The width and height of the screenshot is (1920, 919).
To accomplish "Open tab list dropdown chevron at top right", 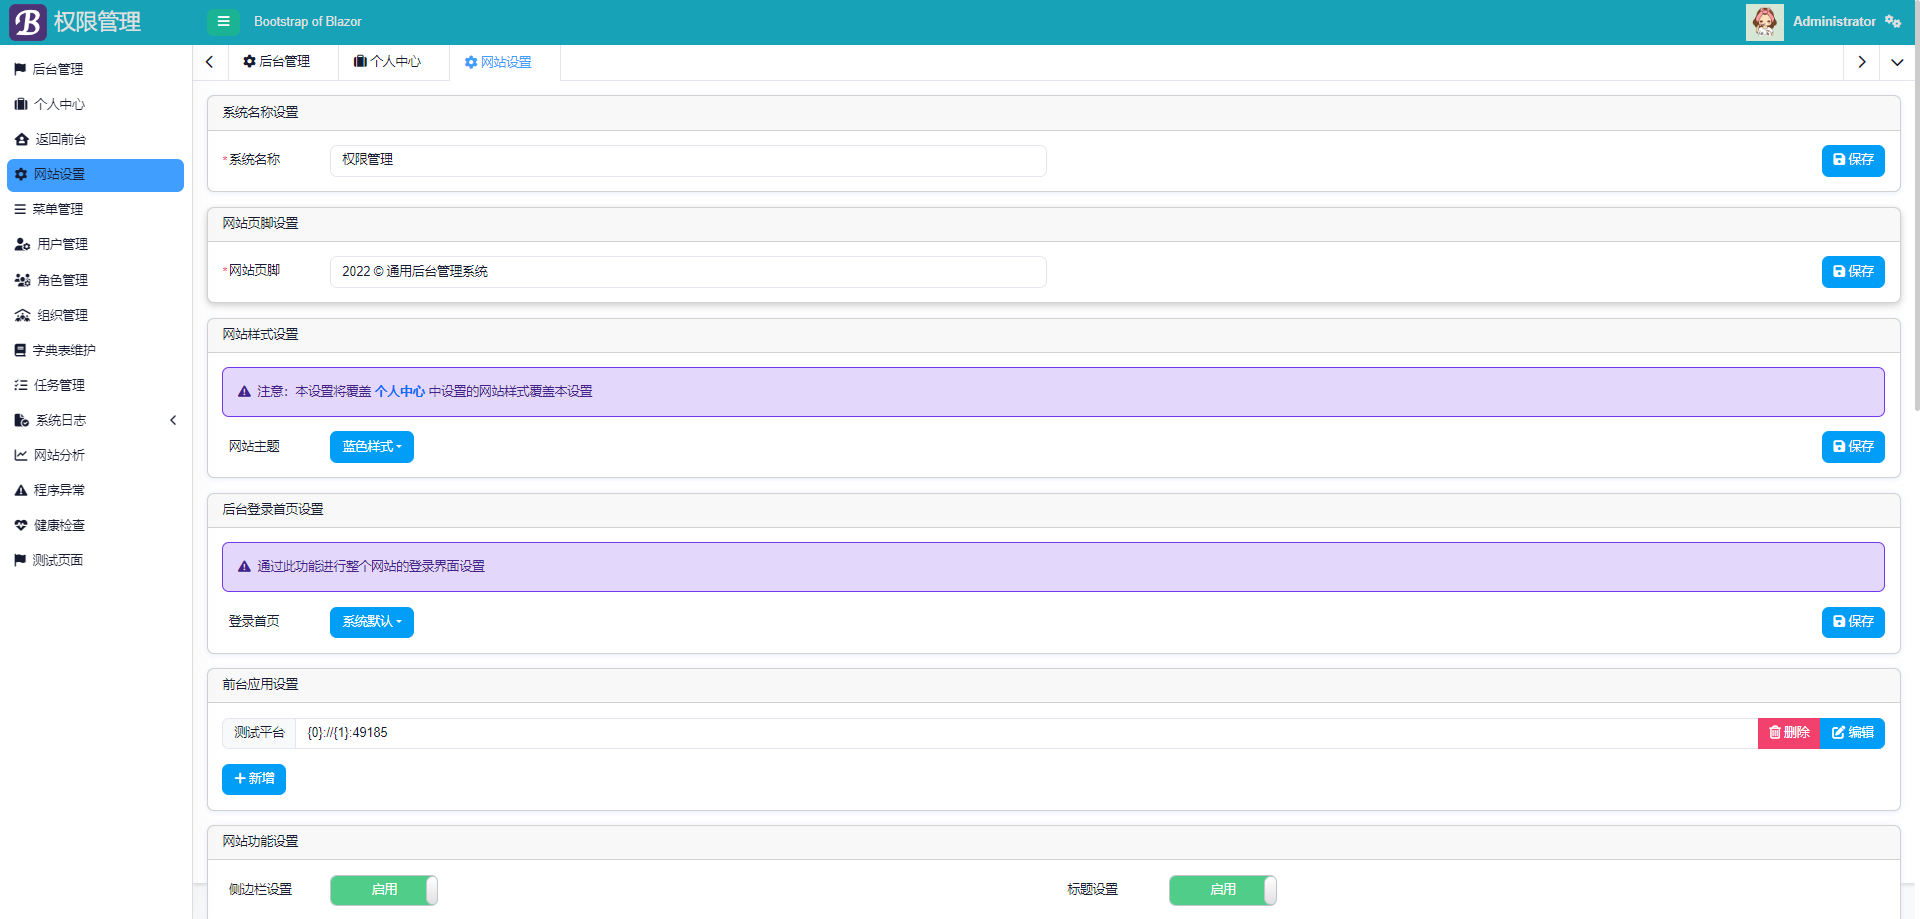I will pos(1897,62).
